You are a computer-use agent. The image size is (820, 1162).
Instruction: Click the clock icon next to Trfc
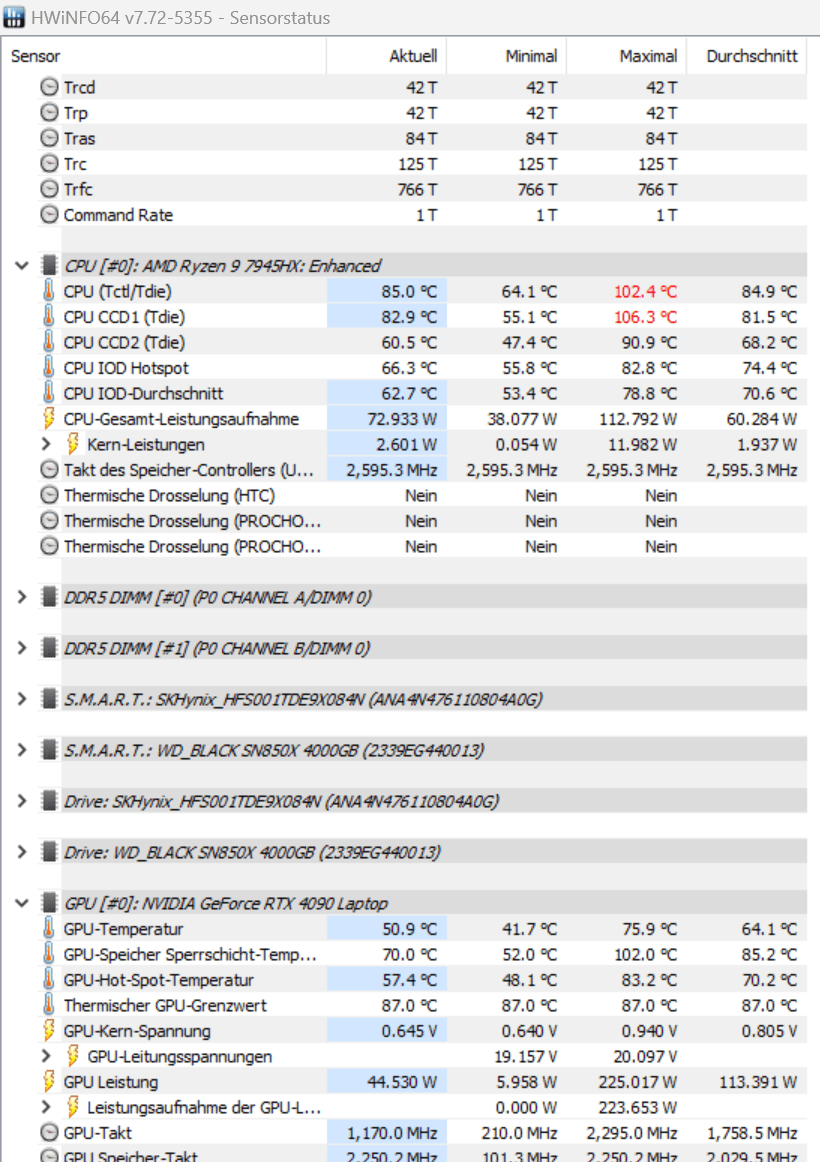49,189
